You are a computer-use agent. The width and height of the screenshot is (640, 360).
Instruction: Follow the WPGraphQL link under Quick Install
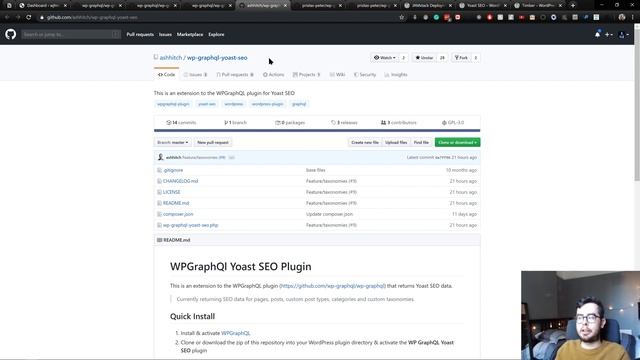pyautogui.click(x=236, y=333)
